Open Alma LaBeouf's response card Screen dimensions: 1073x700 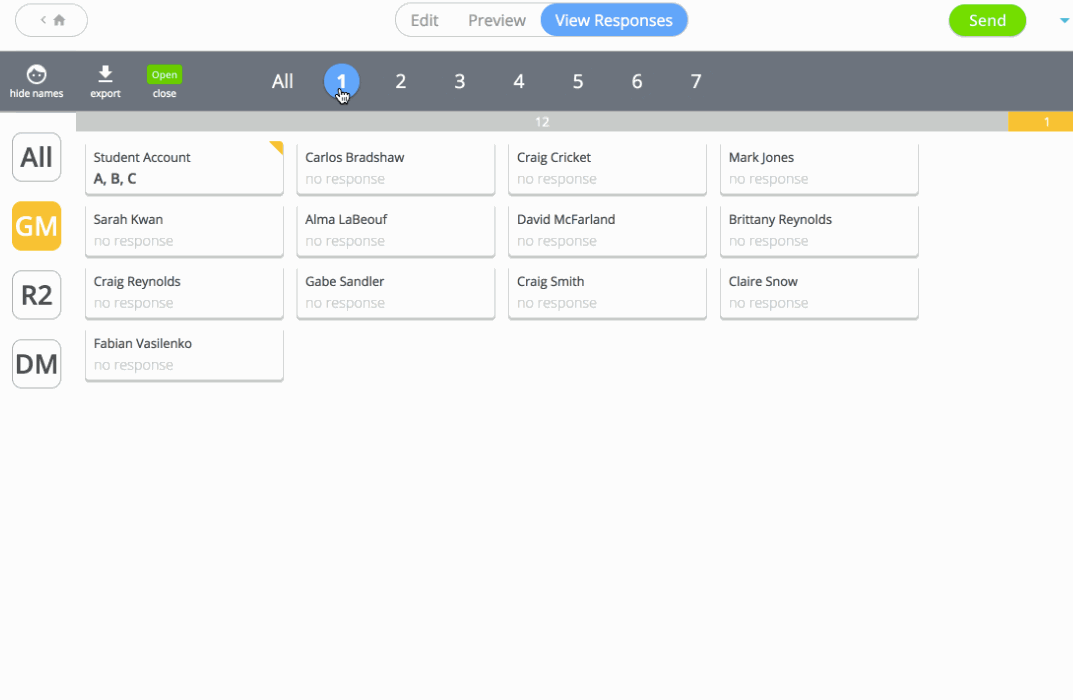[396, 231]
